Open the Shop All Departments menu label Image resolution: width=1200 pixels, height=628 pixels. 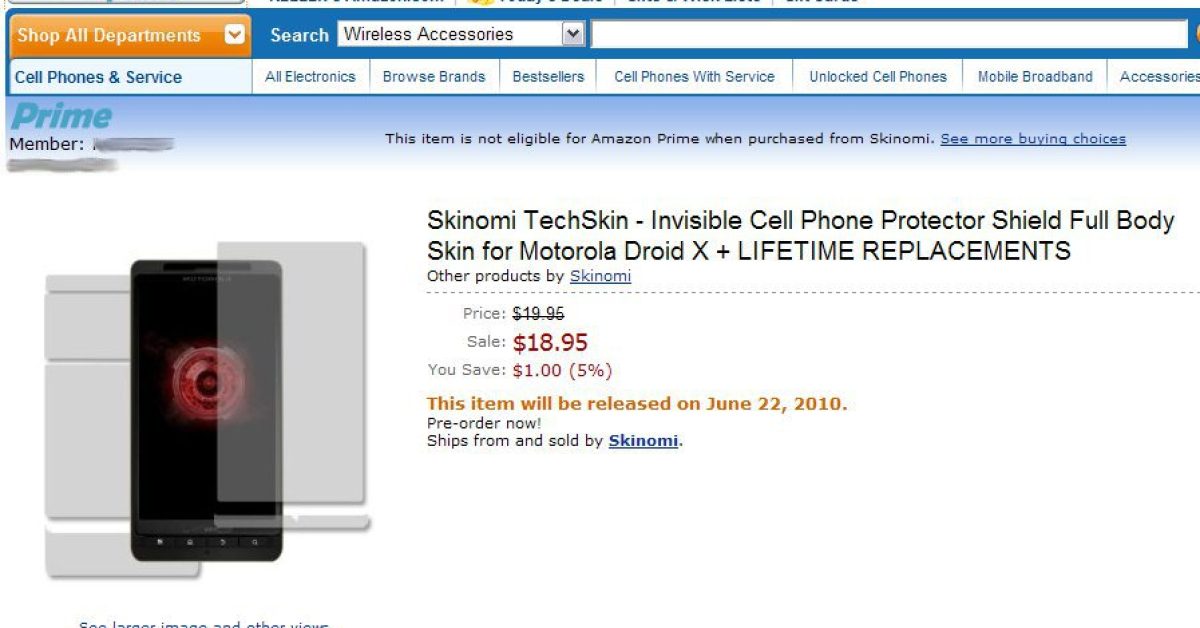pyautogui.click(x=109, y=35)
